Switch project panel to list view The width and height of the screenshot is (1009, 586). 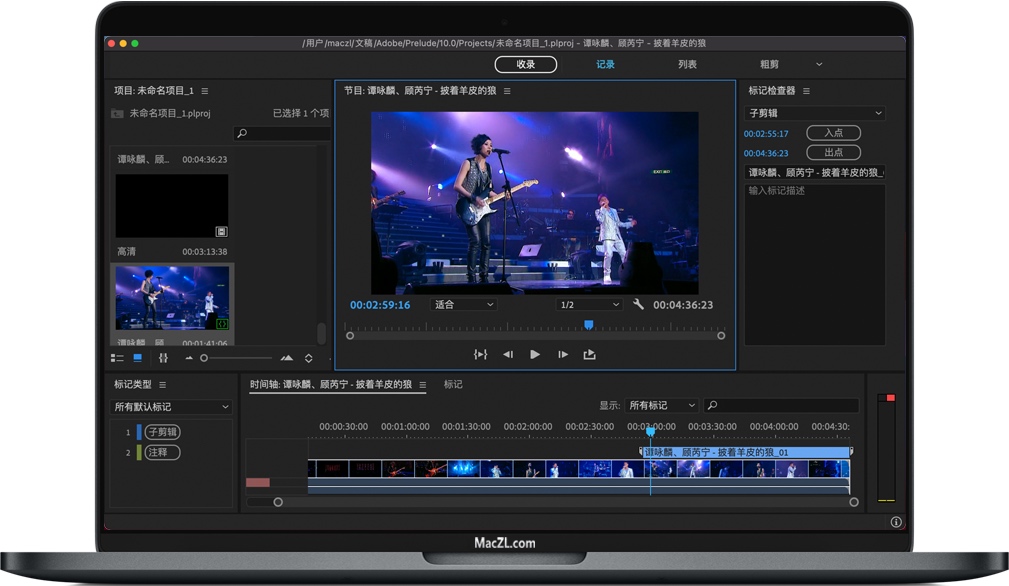pyautogui.click(x=117, y=358)
